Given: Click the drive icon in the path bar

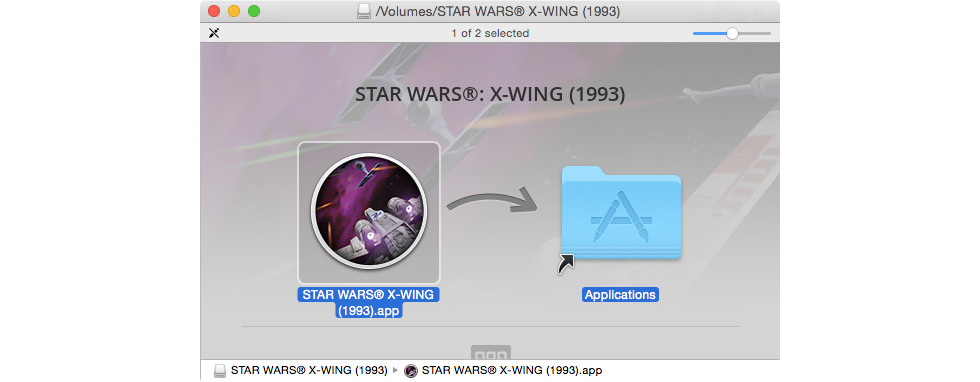Looking at the screenshot, I should click(x=220, y=370).
